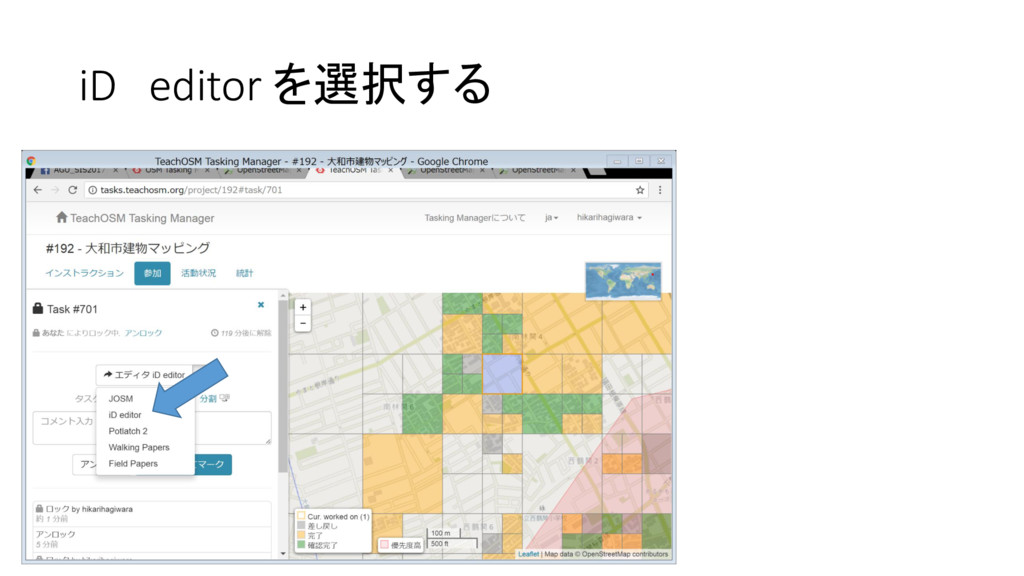Select the 参加 tab
This screenshot has height=576, width=1024.
click(152, 273)
